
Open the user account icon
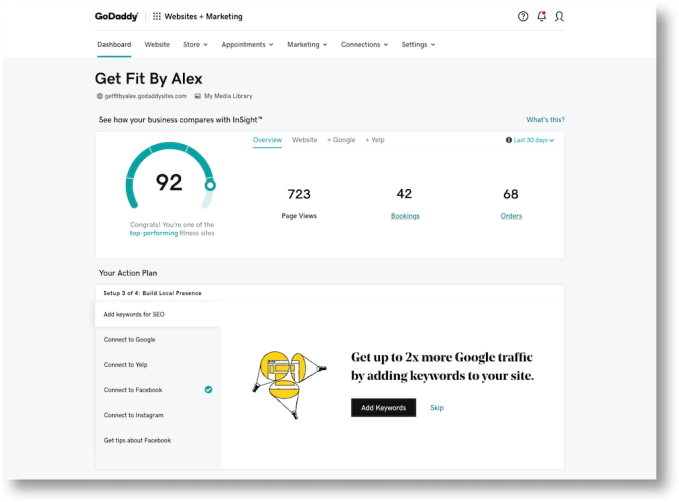(x=559, y=17)
